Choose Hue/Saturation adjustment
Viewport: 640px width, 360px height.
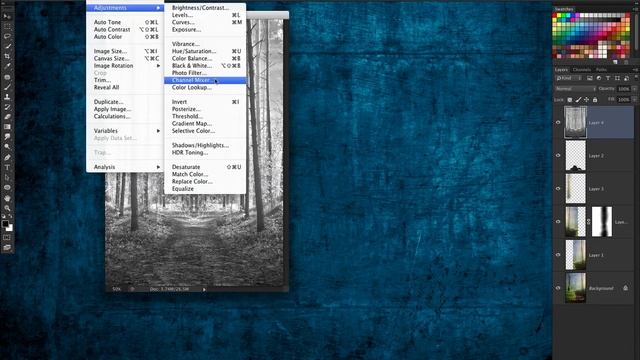click(x=205, y=51)
